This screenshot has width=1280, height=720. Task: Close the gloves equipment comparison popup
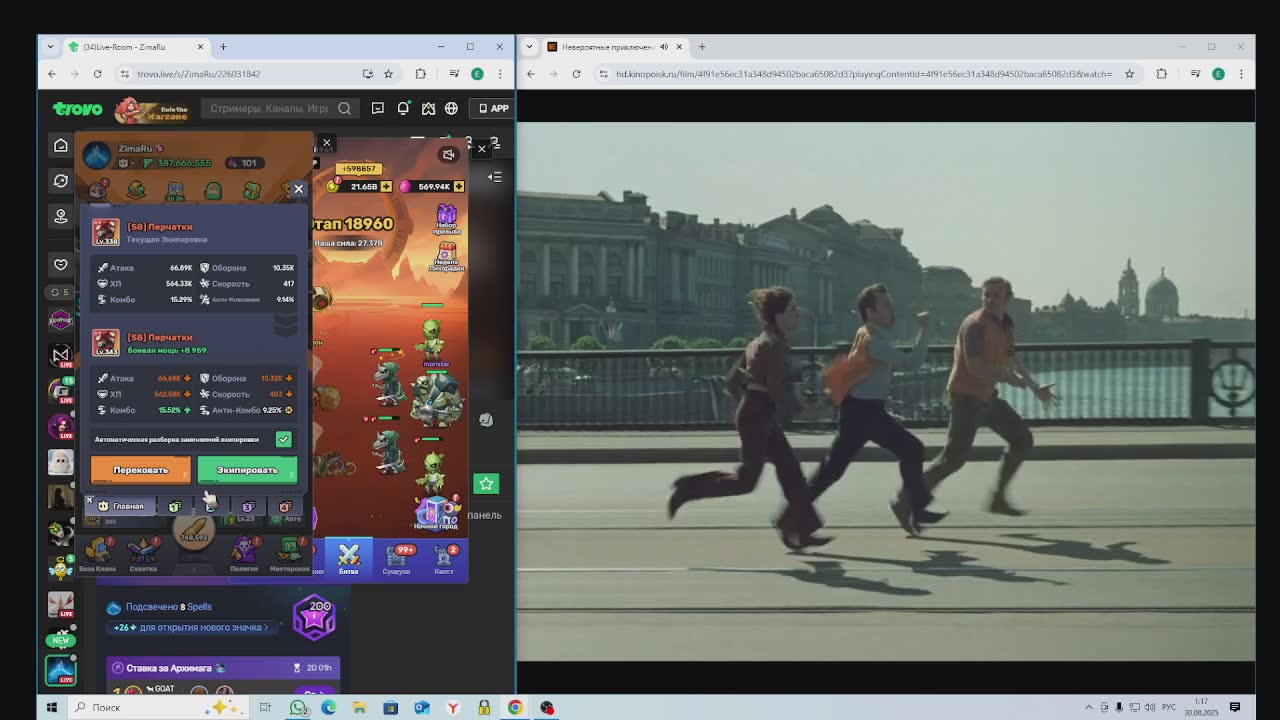[x=298, y=188]
